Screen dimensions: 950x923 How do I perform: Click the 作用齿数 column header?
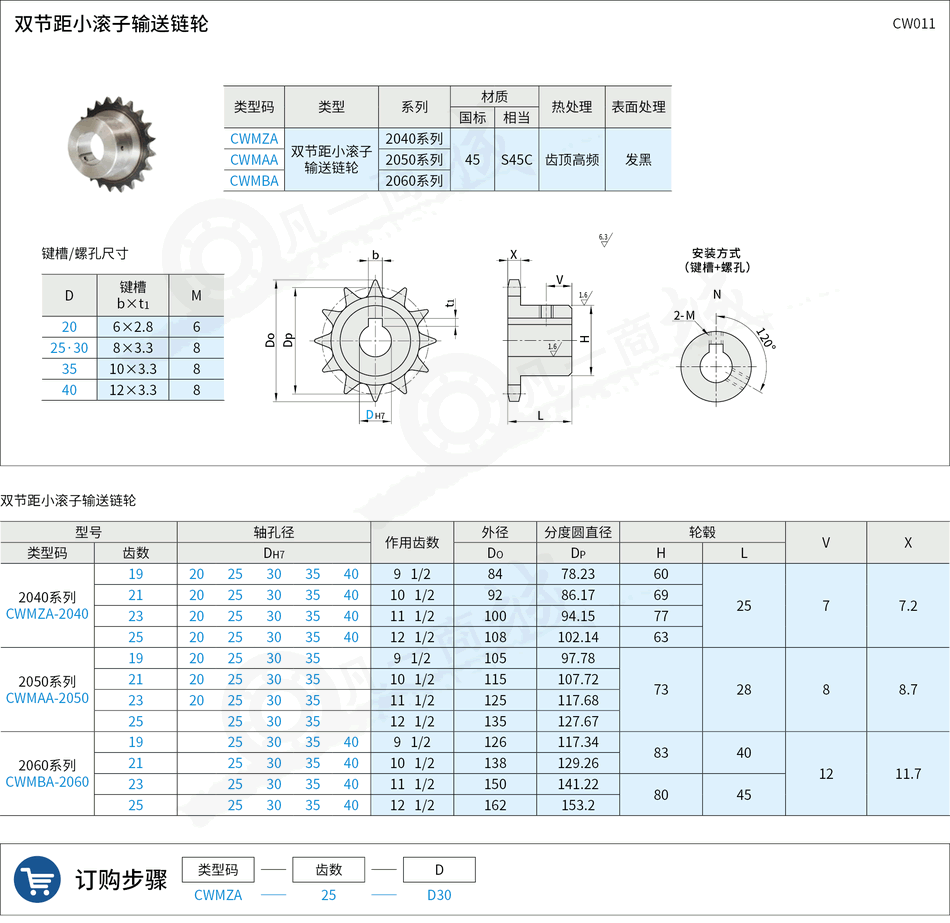[412, 542]
